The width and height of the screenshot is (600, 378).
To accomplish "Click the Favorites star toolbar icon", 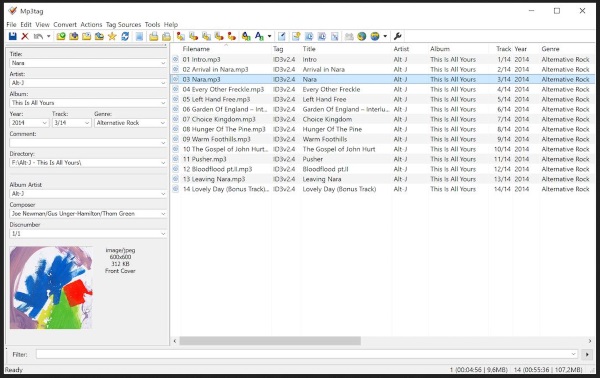I will pos(112,36).
